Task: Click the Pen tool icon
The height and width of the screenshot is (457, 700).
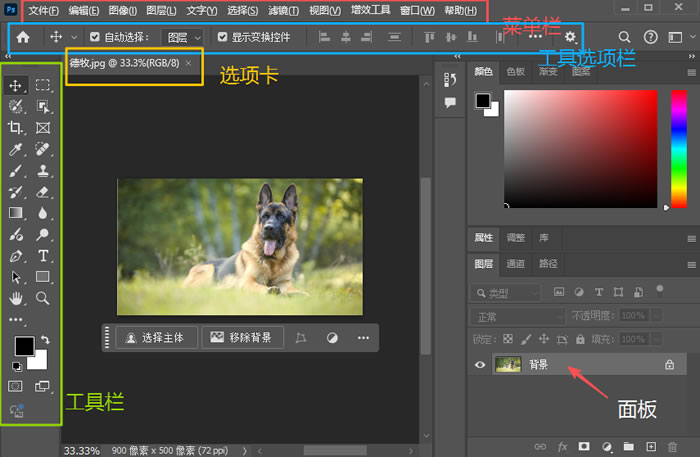Action: [x=16, y=256]
